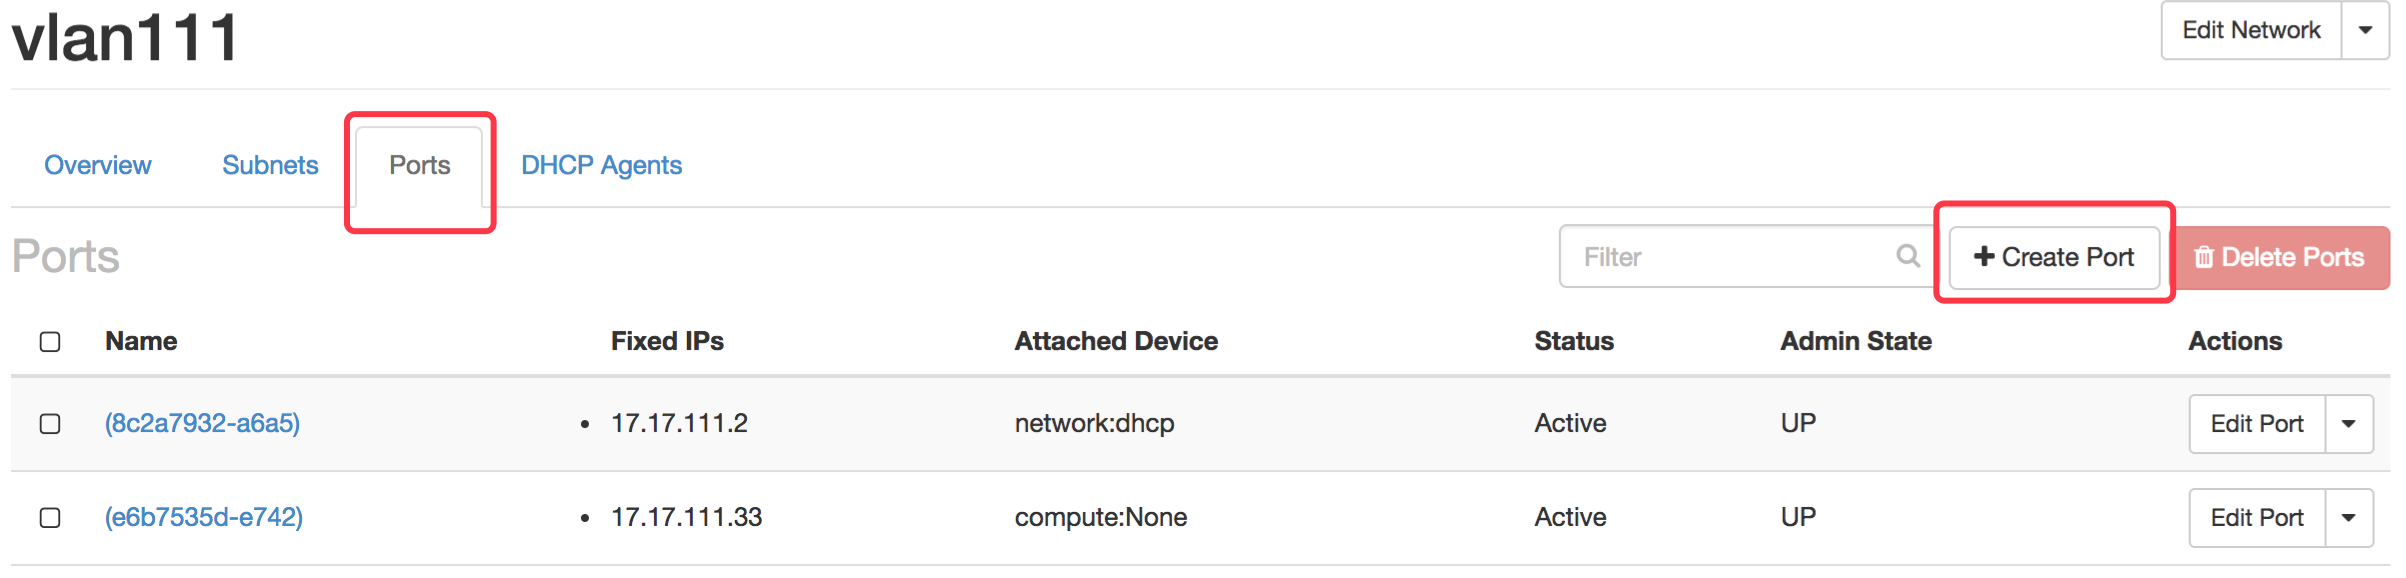Check the box for port 8c2a7932-a6a5
The height and width of the screenshot is (578, 2406).
(x=50, y=424)
